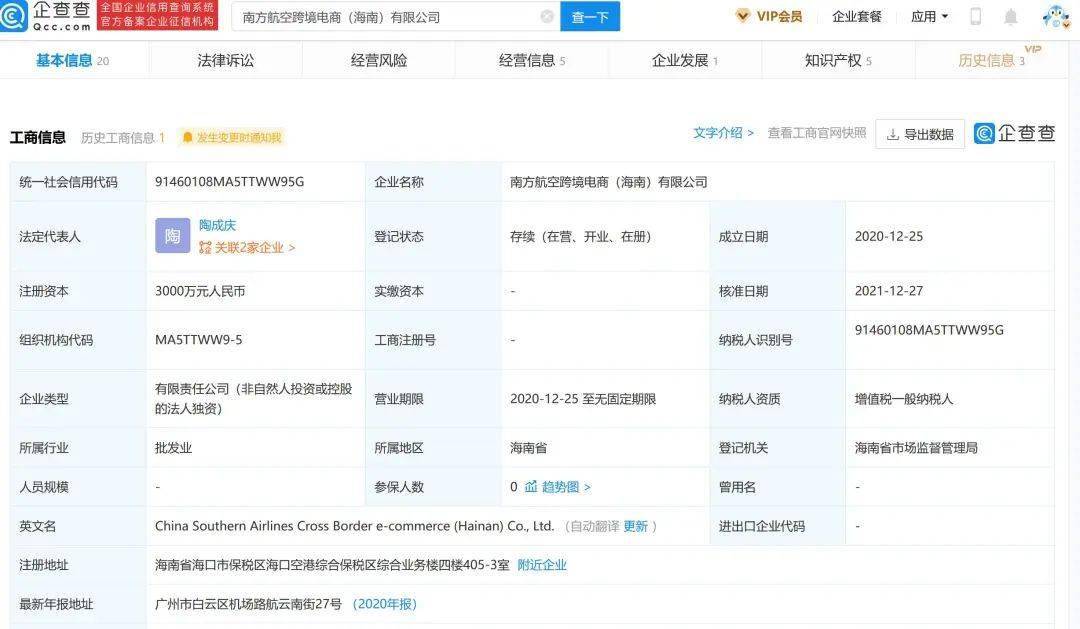Open 历史工商信息 section

[122, 138]
